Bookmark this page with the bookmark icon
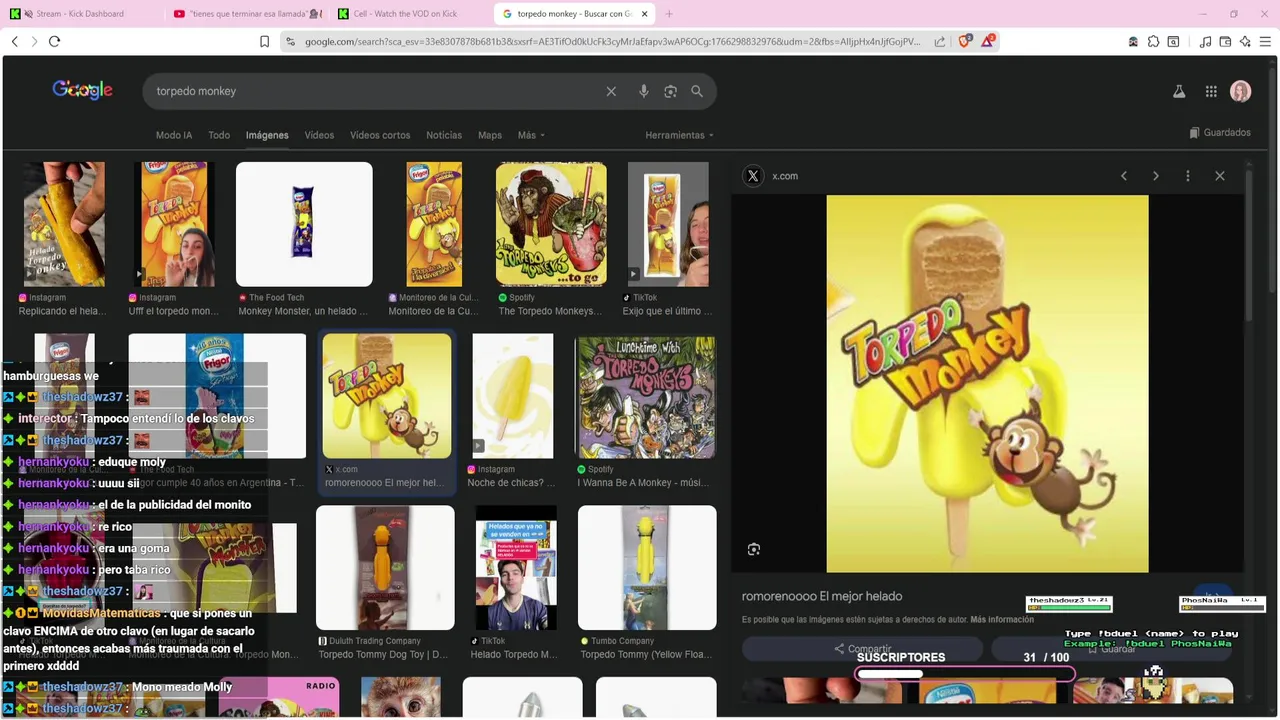The height and width of the screenshot is (720, 1280). (x=265, y=41)
